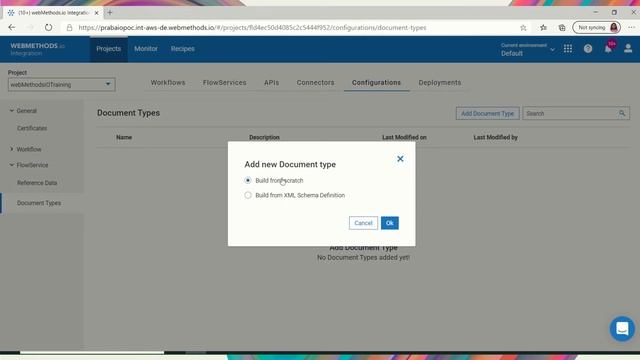Open the help question mark icon
Viewport: 640px width, 360px height.
588,49
